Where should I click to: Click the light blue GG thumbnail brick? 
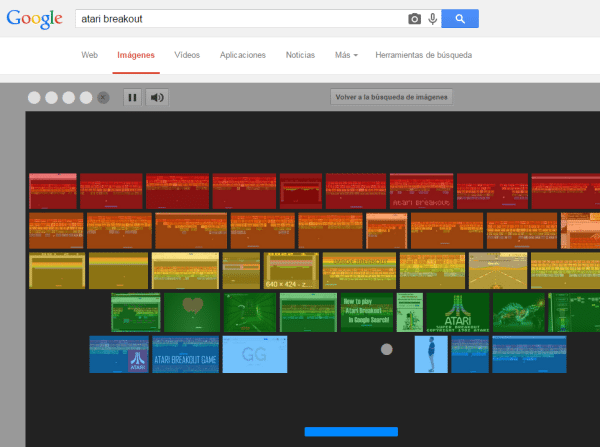point(254,355)
